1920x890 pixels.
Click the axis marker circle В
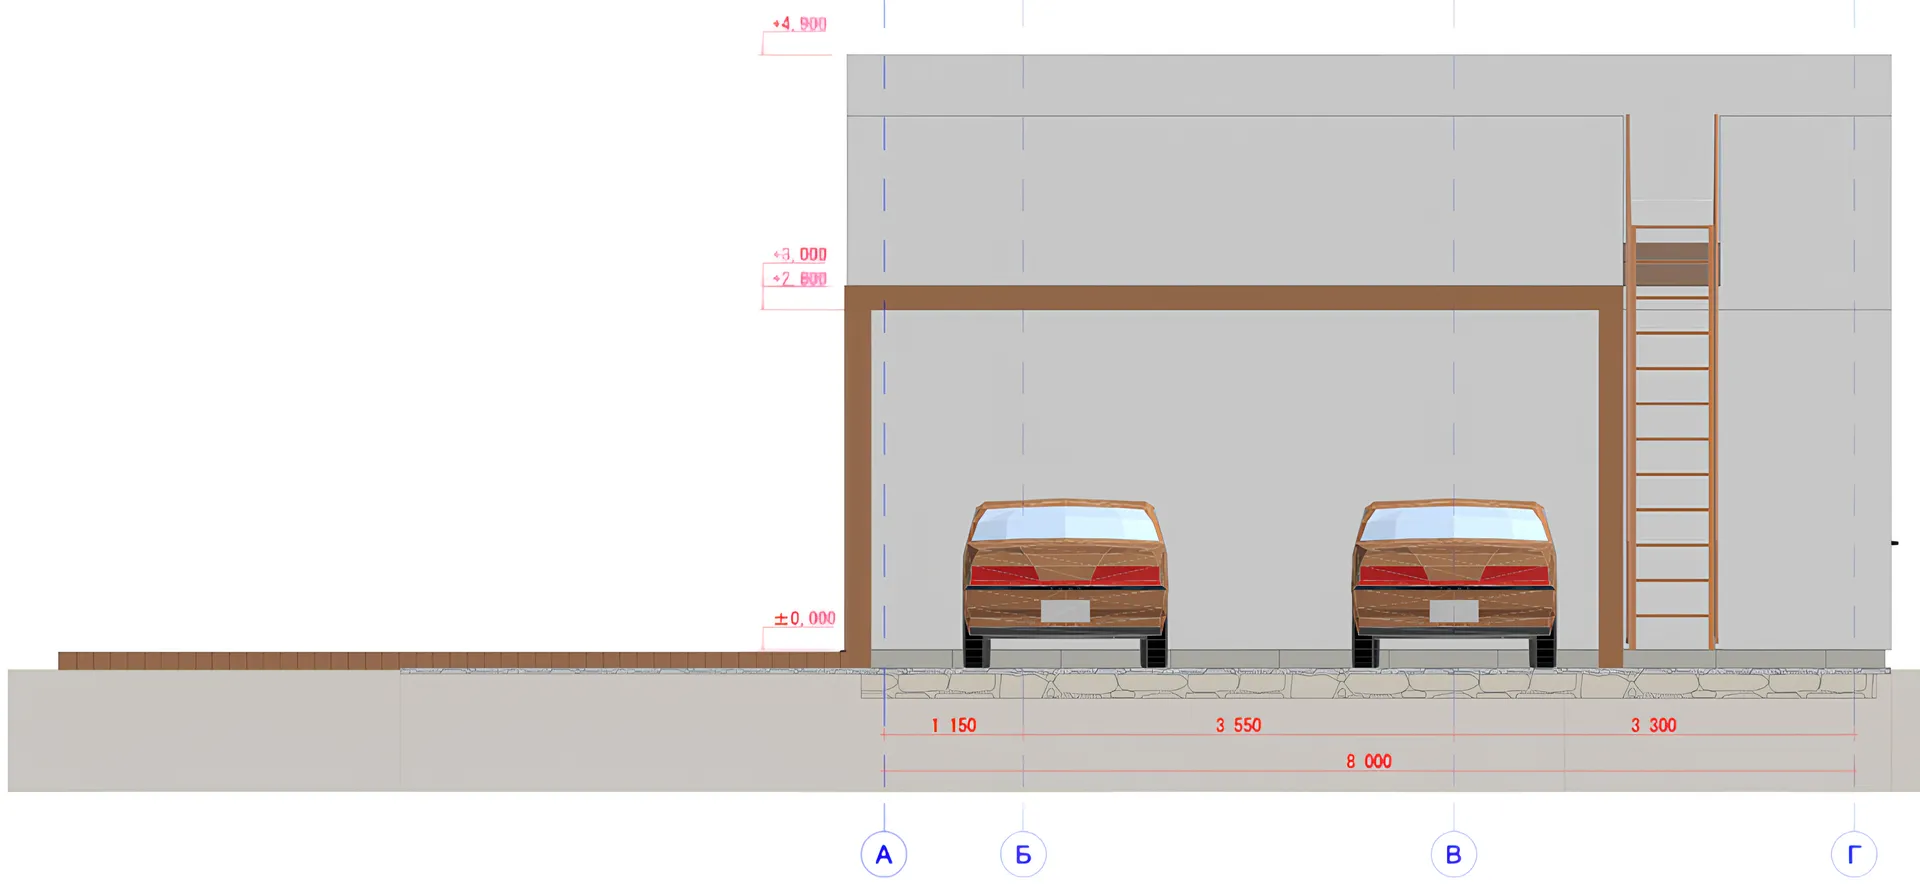point(1453,855)
